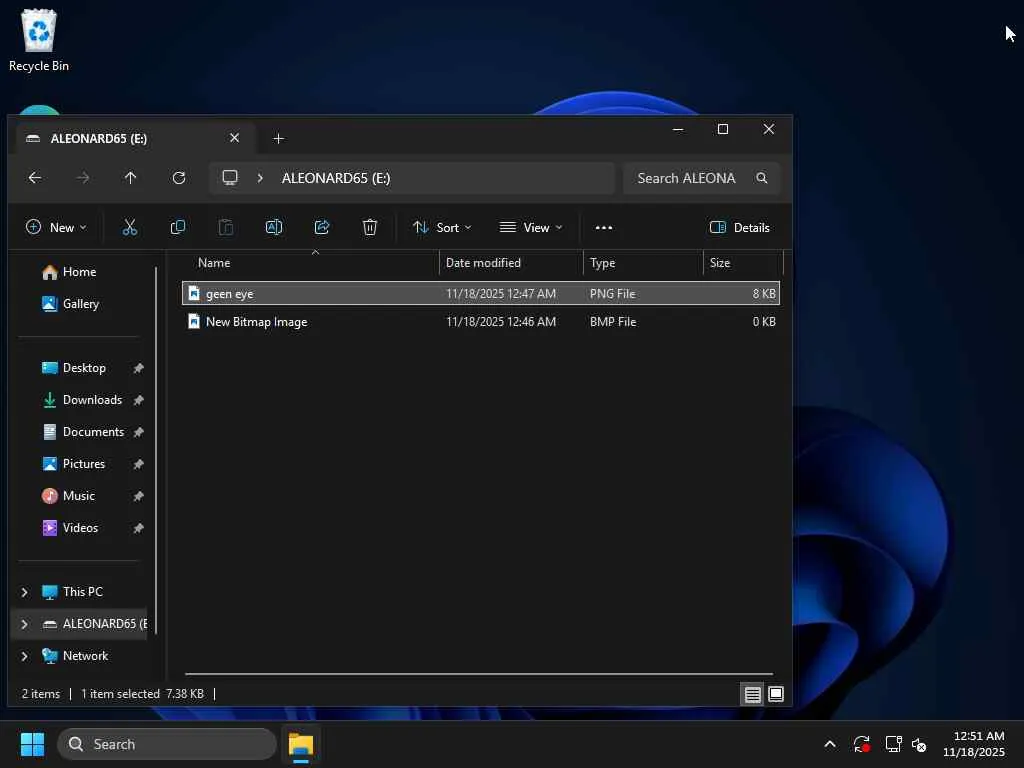The width and height of the screenshot is (1024, 768).
Task: Switch to details list view layout
Action: pos(752,694)
